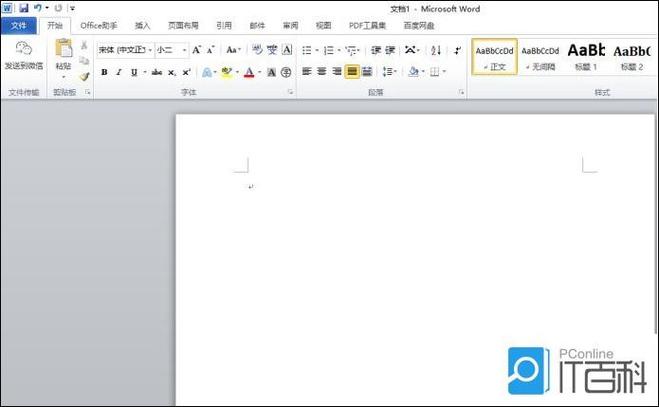Toggle Underline formatting
The width and height of the screenshot is (659, 407).
click(134, 72)
